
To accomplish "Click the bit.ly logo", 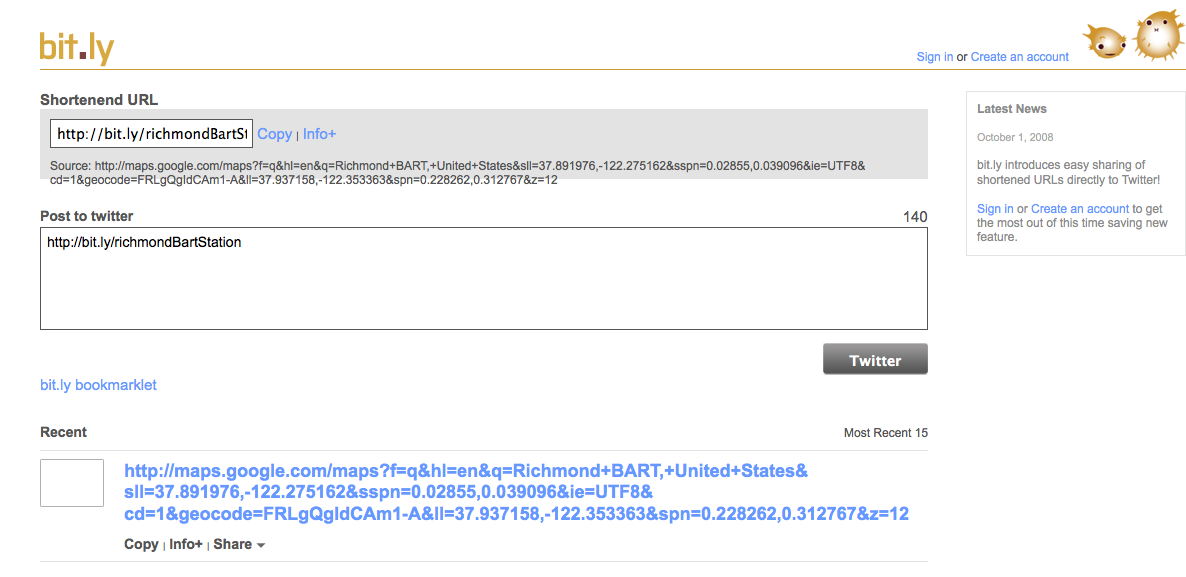I will click(x=76, y=47).
